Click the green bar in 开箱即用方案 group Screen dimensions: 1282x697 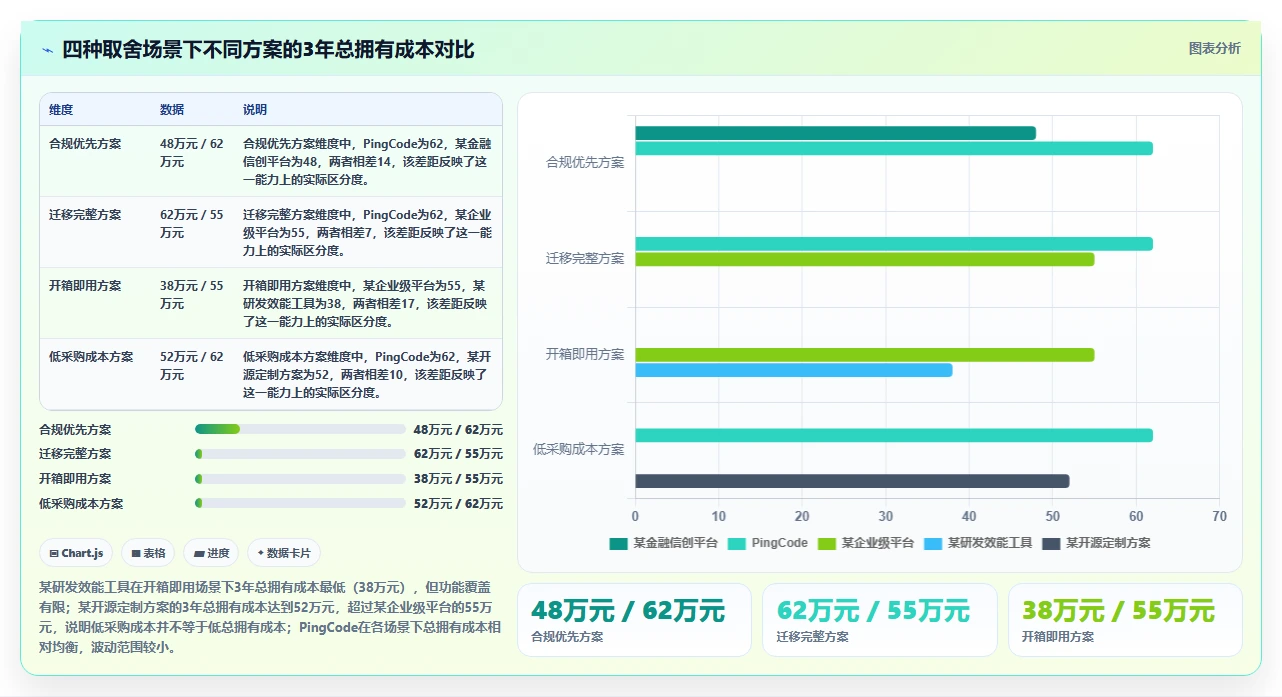865,355
